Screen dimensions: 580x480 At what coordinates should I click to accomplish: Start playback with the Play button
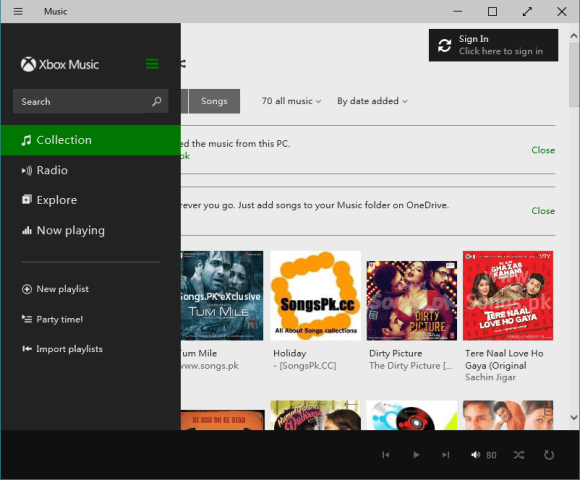pyautogui.click(x=416, y=455)
